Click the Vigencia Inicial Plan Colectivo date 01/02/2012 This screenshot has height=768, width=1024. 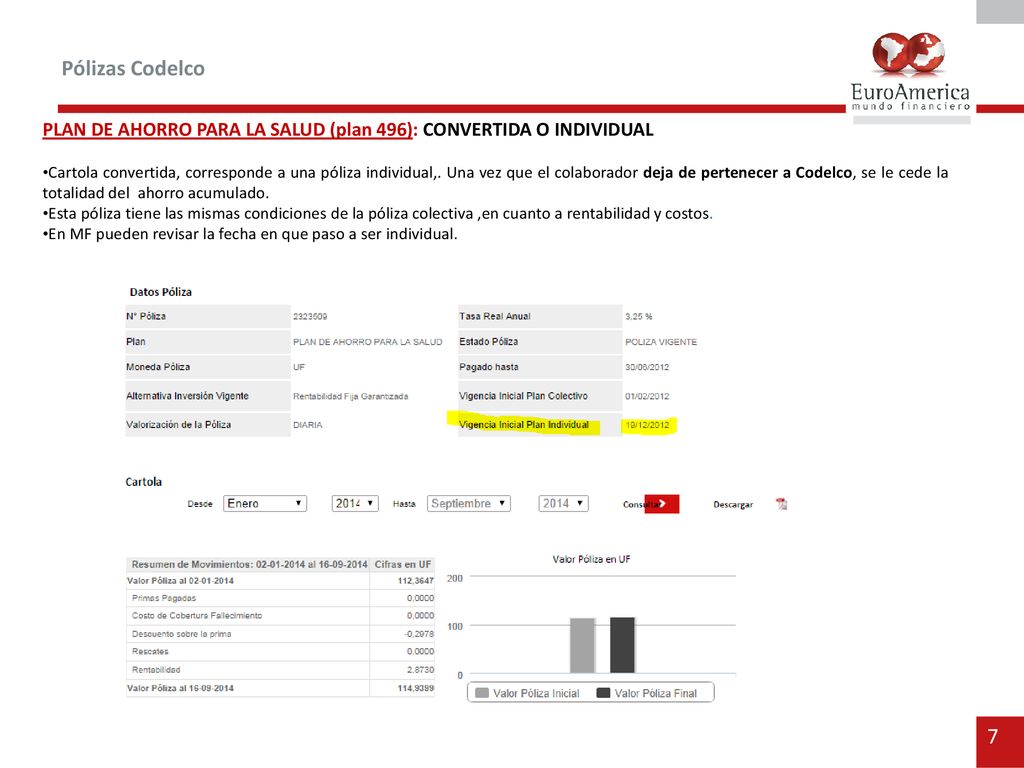click(647, 396)
